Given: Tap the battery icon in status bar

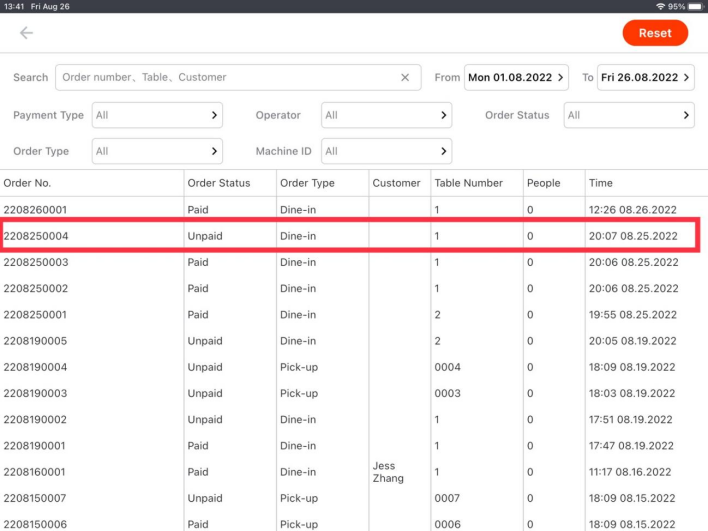Looking at the screenshot, I should (695, 6).
